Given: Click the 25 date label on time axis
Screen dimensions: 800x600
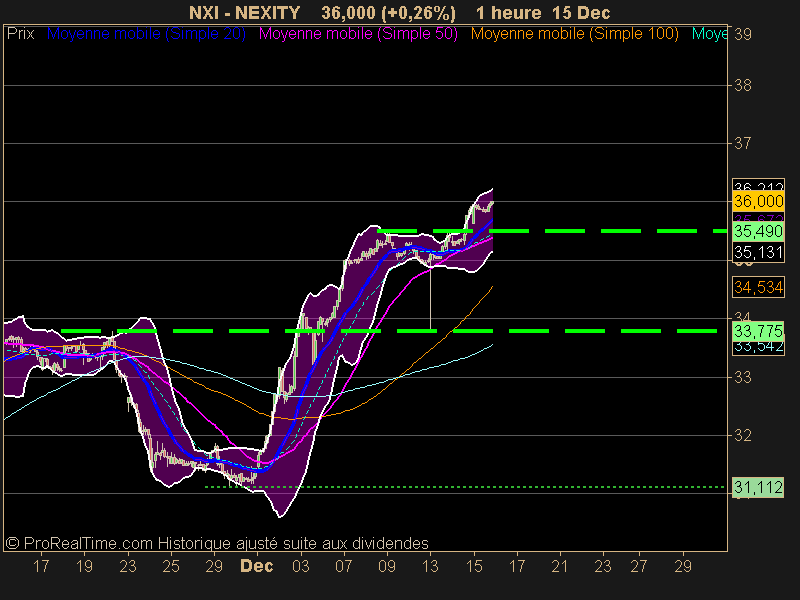Looking at the screenshot, I should point(171,566).
